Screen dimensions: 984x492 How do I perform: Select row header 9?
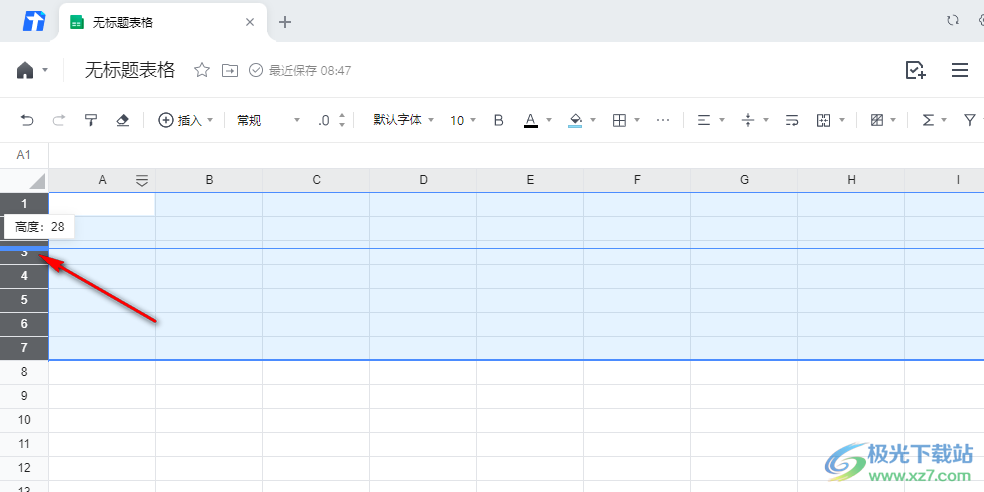coord(24,396)
